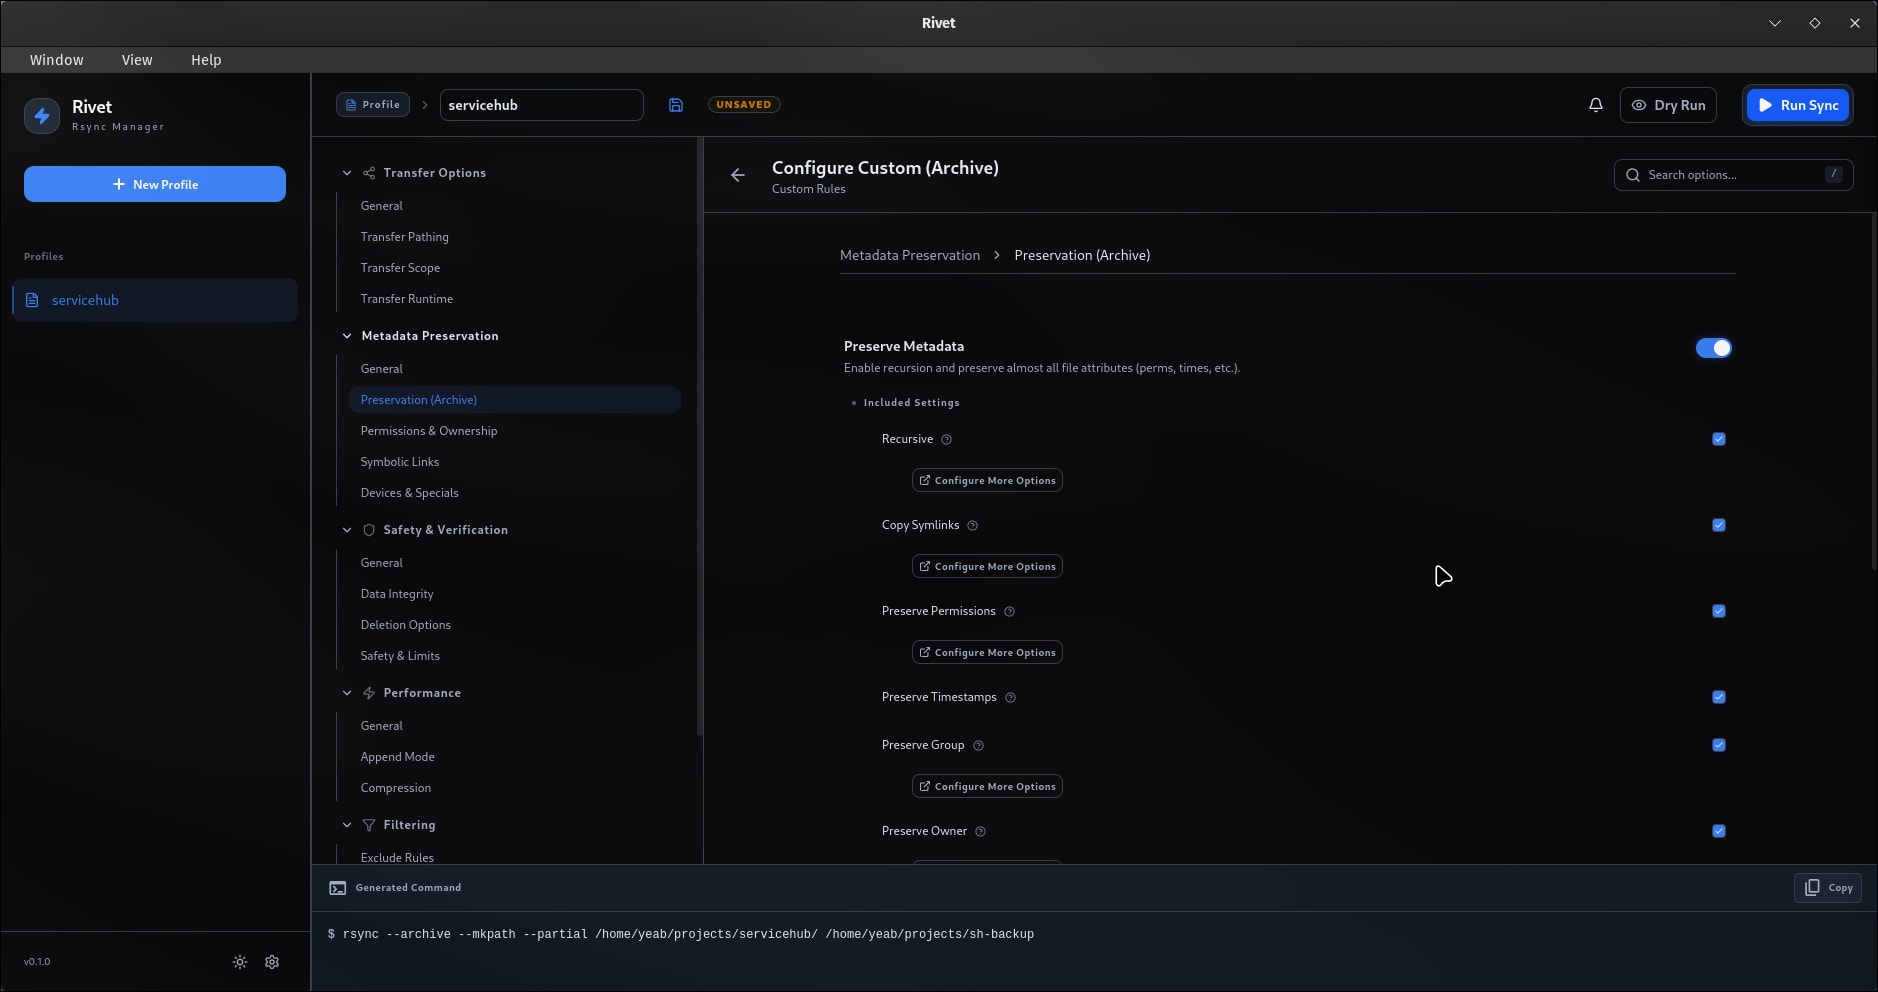This screenshot has width=1878, height=992.
Task: Focus the Search options field
Action: 1733,175
